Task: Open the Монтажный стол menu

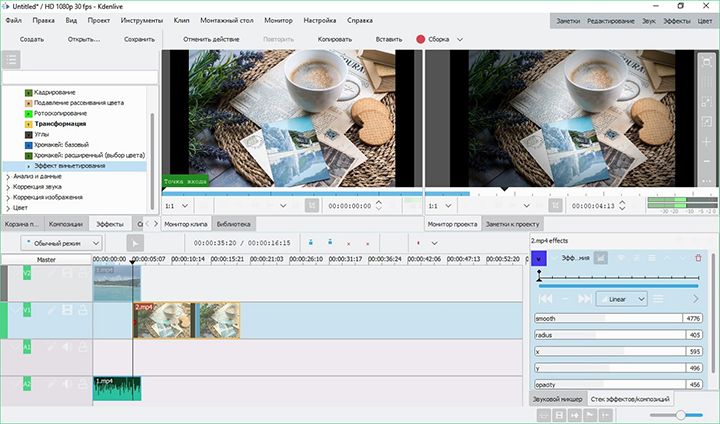Action: [226, 20]
